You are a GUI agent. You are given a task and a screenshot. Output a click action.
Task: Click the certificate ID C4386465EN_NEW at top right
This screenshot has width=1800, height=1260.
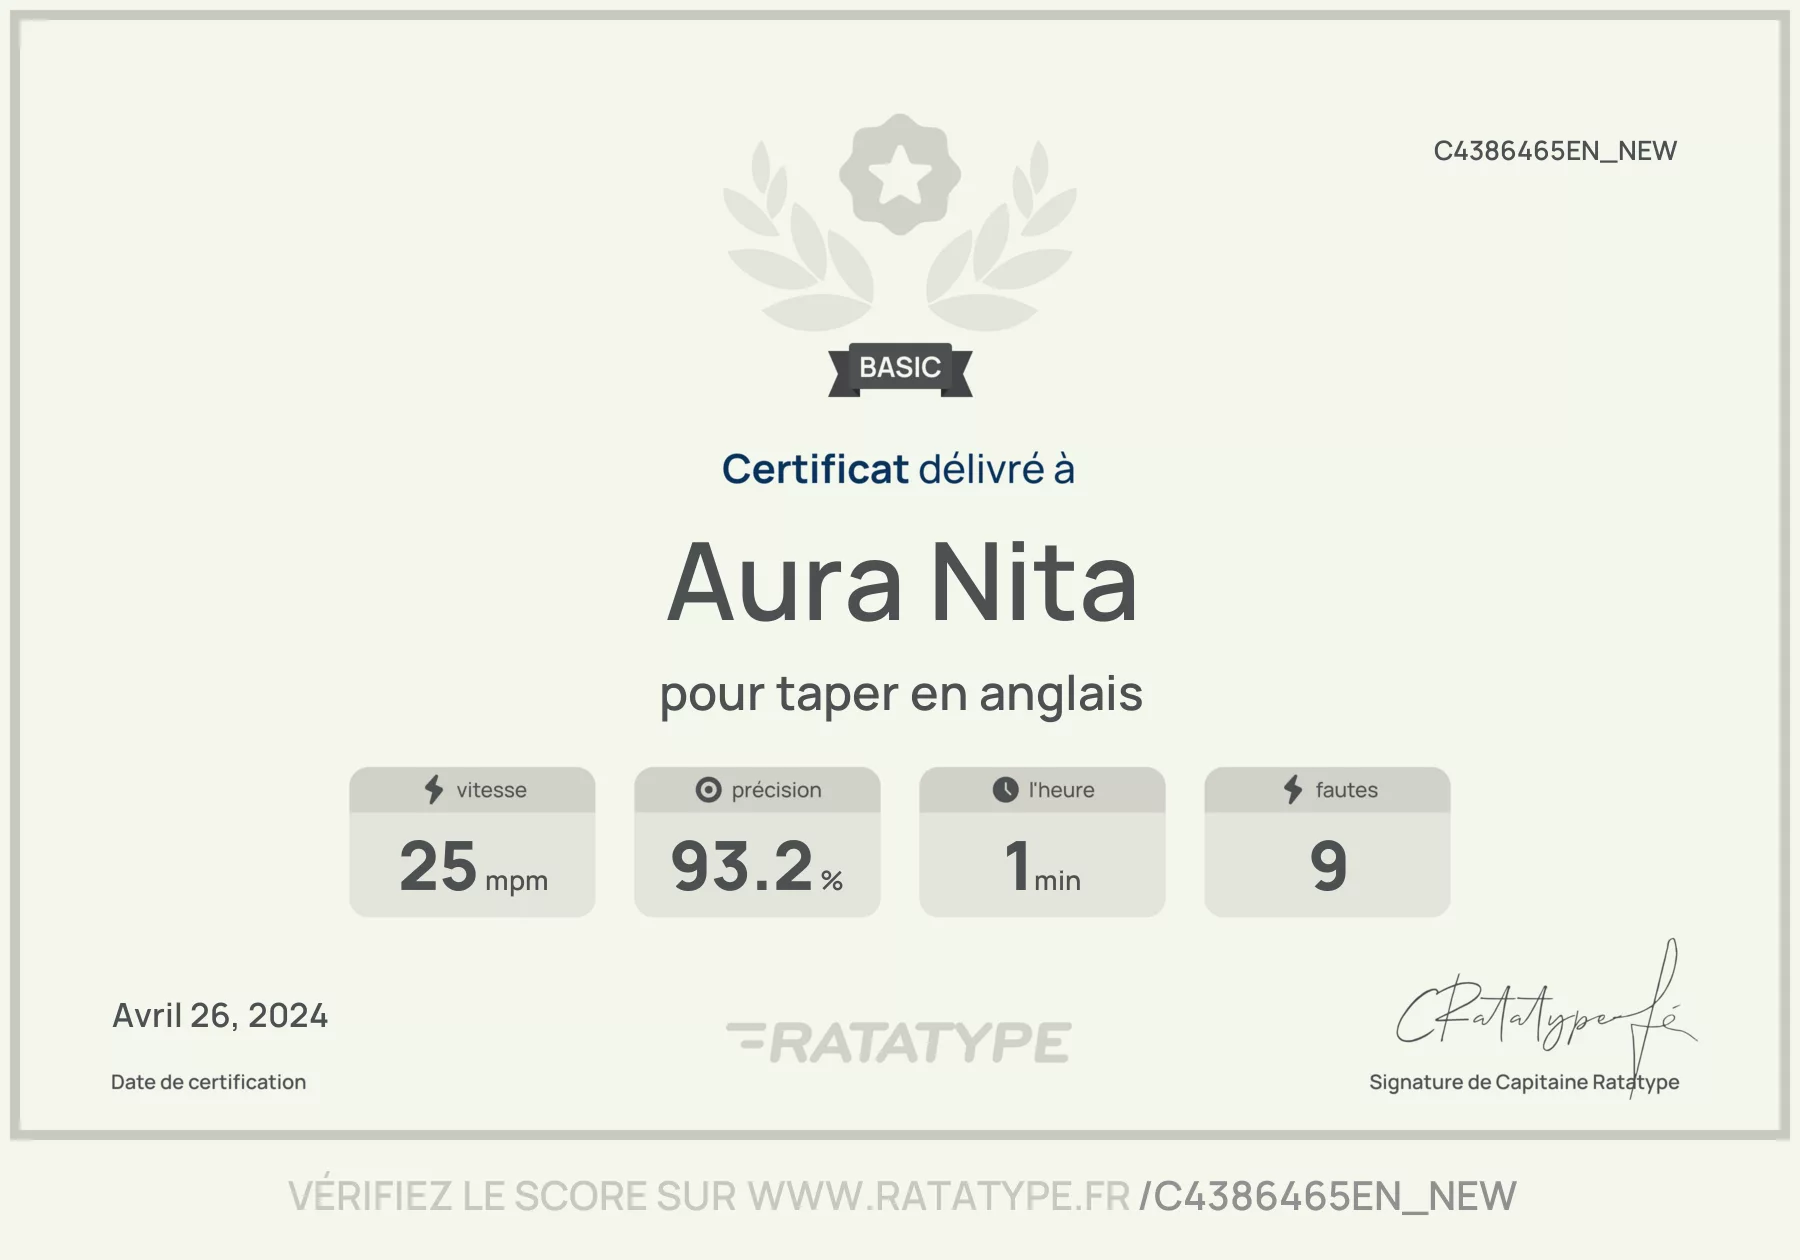[1555, 151]
